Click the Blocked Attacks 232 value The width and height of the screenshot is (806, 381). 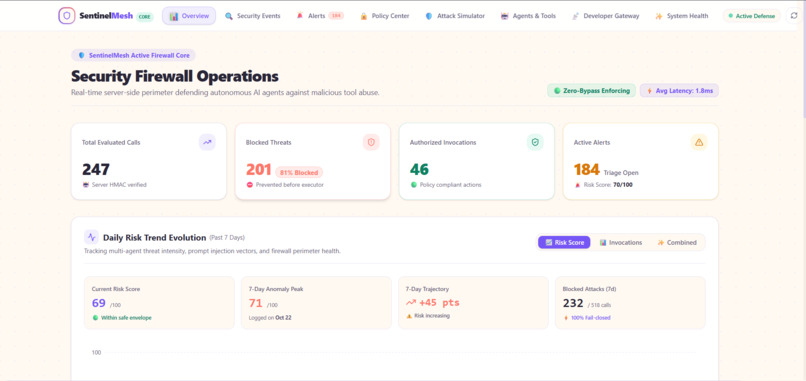573,303
